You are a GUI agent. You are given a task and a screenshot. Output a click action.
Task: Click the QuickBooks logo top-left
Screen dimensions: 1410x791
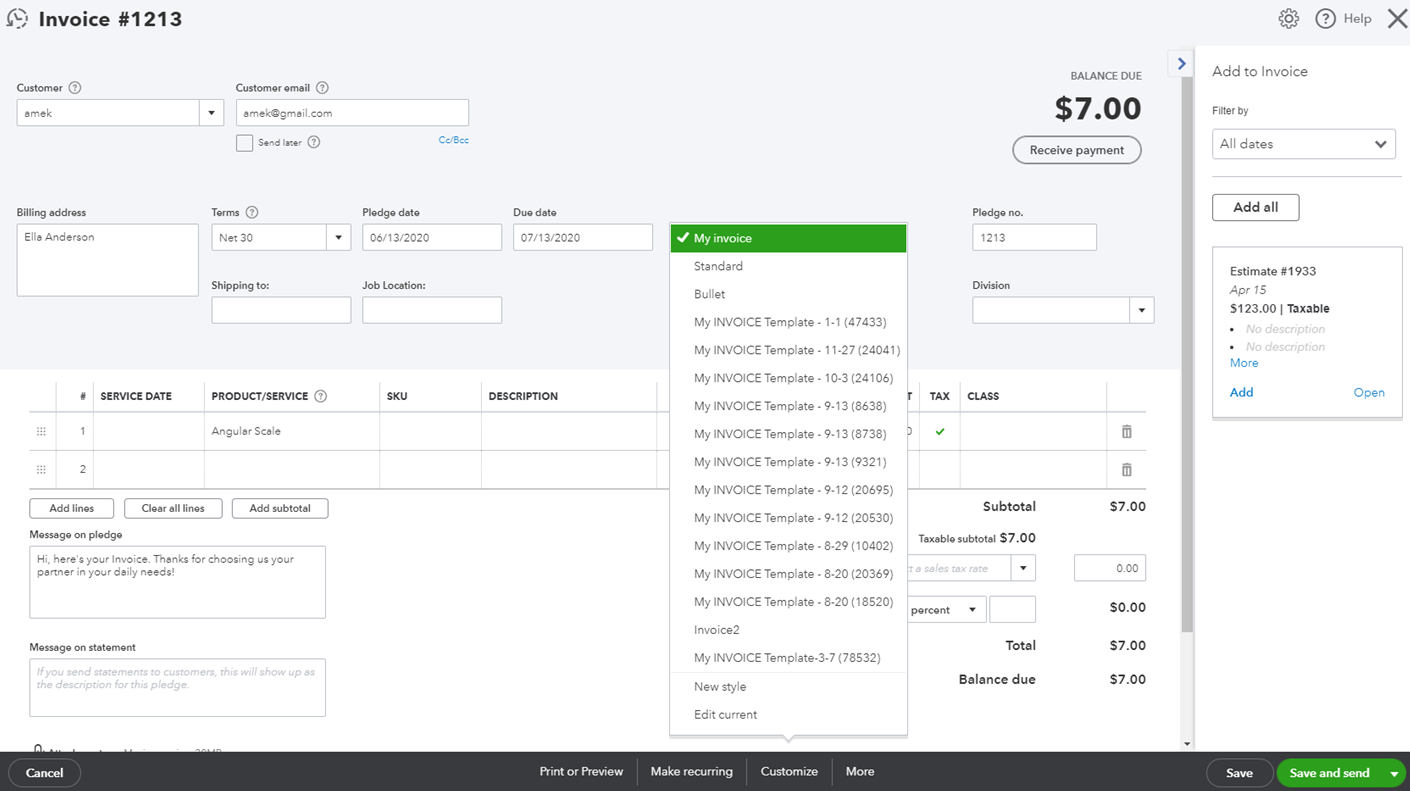(17, 18)
